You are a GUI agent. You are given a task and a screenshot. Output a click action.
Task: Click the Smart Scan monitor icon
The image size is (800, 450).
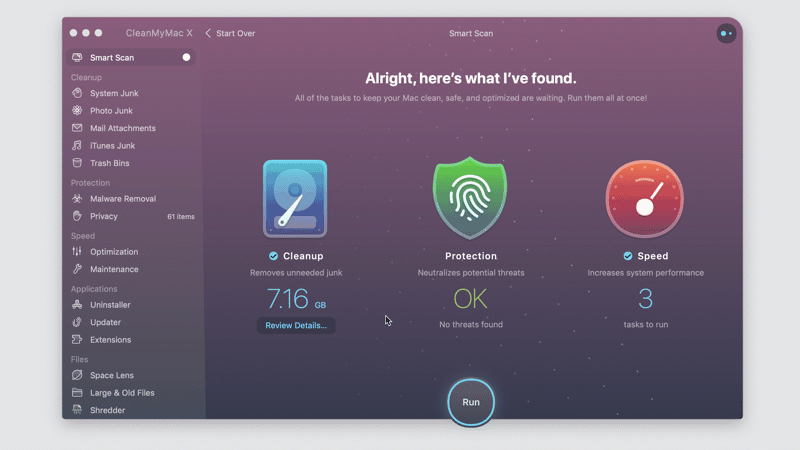coord(77,58)
